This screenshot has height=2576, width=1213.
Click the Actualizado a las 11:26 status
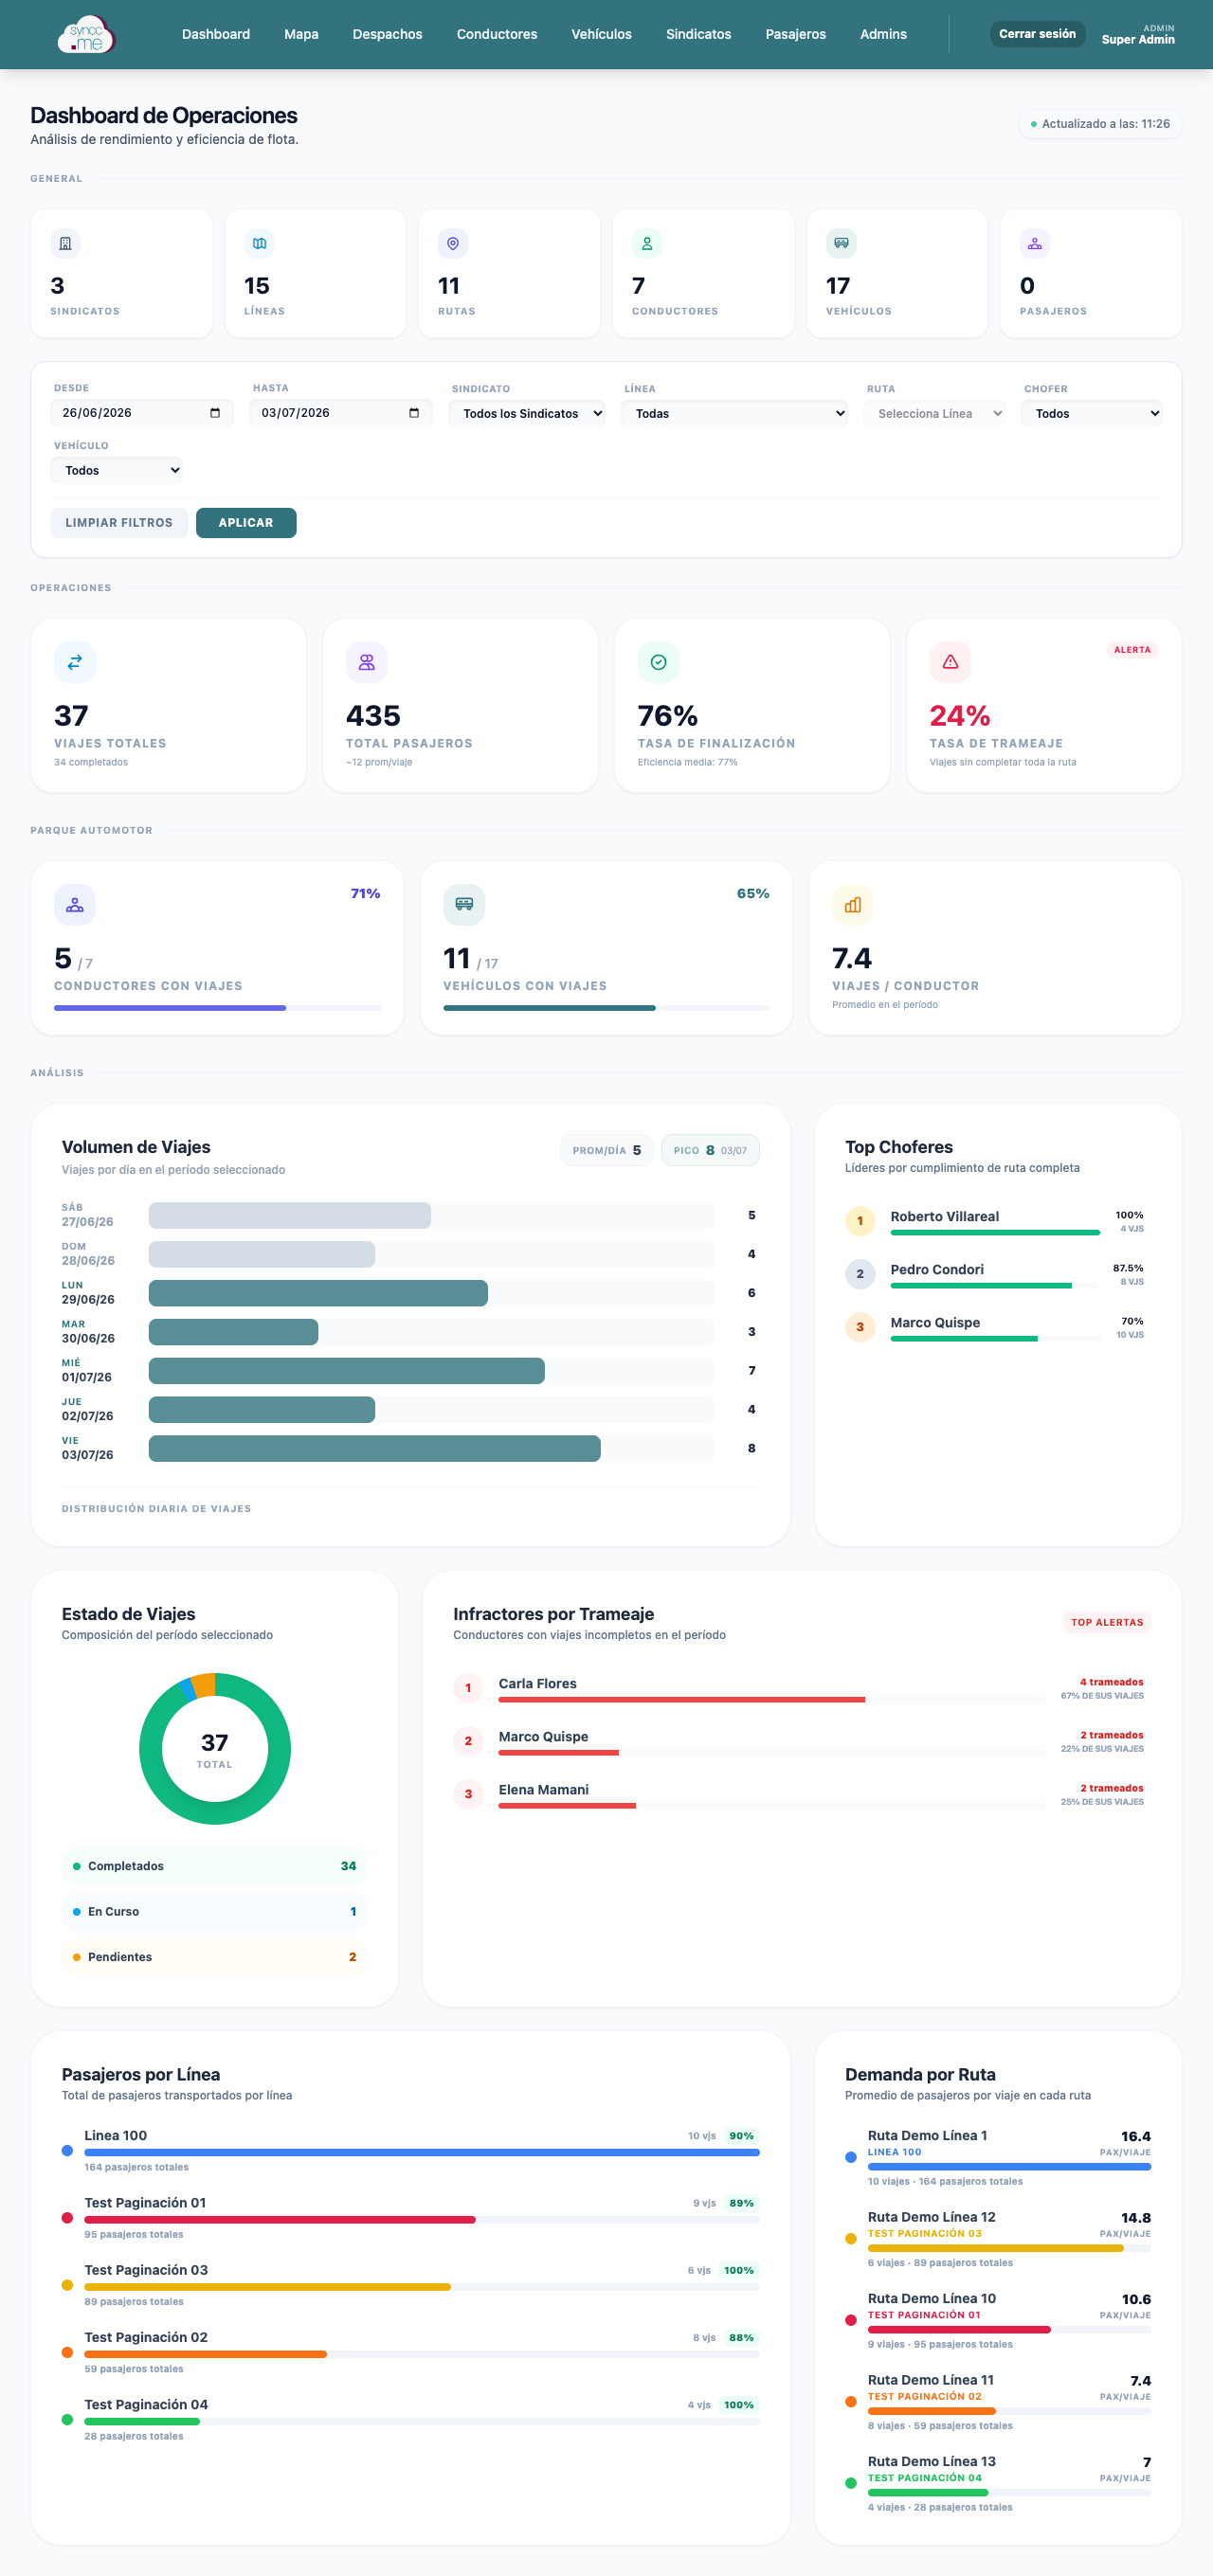(x=1100, y=124)
